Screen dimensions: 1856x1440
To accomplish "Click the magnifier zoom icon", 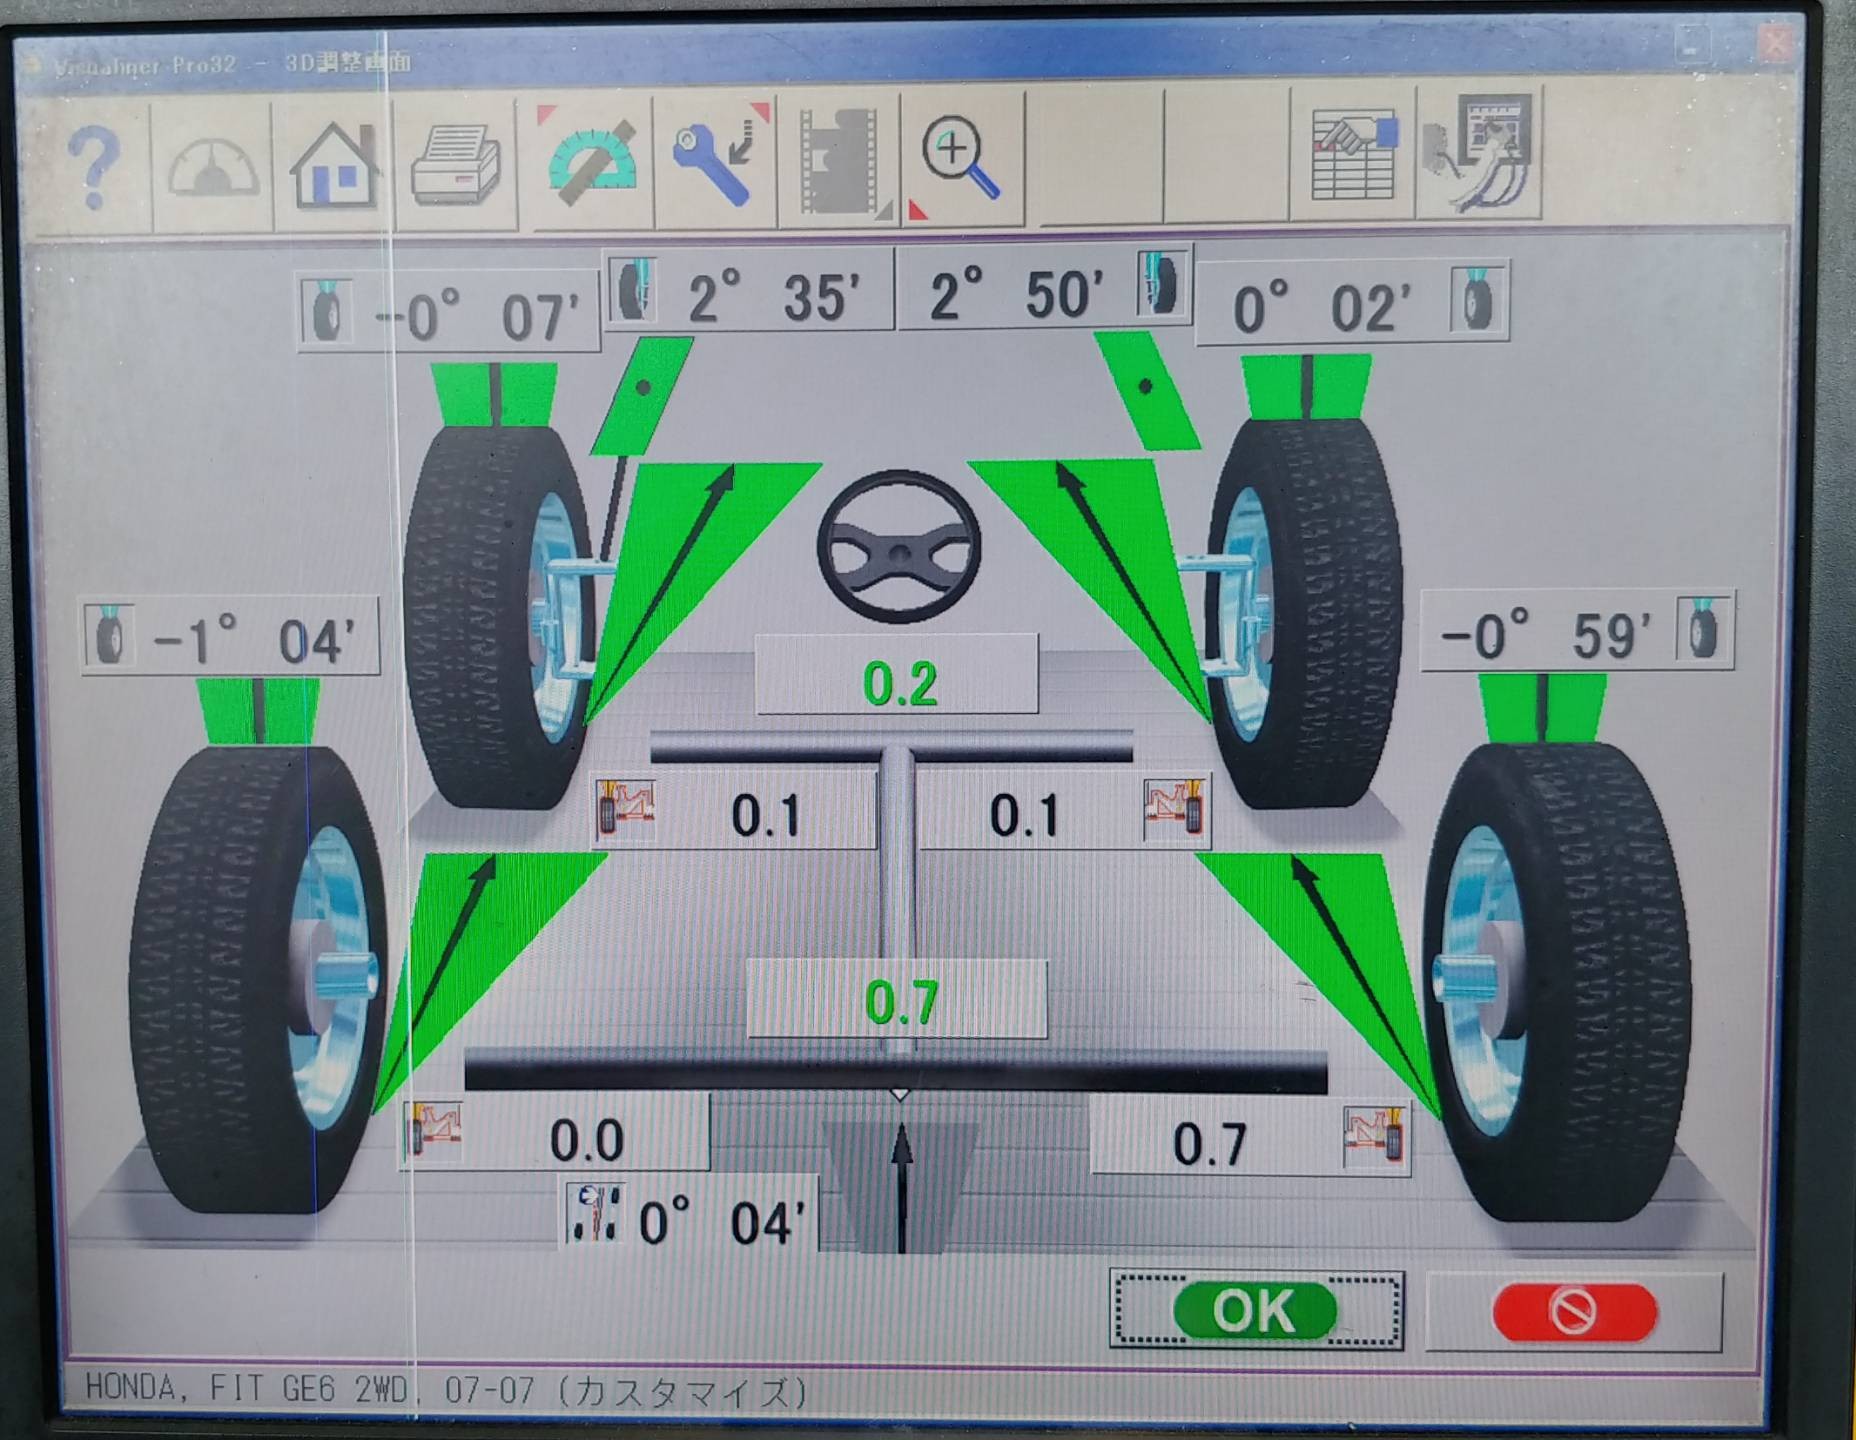I will (x=961, y=160).
